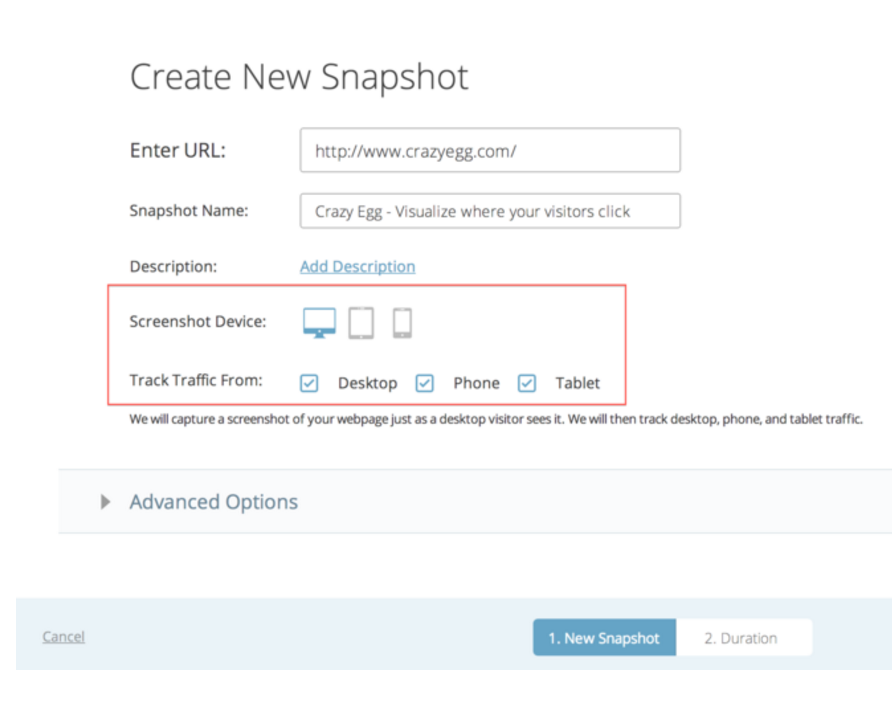The height and width of the screenshot is (704, 892).
Task: Click the "Description:" label text
Action: tap(173, 267)
